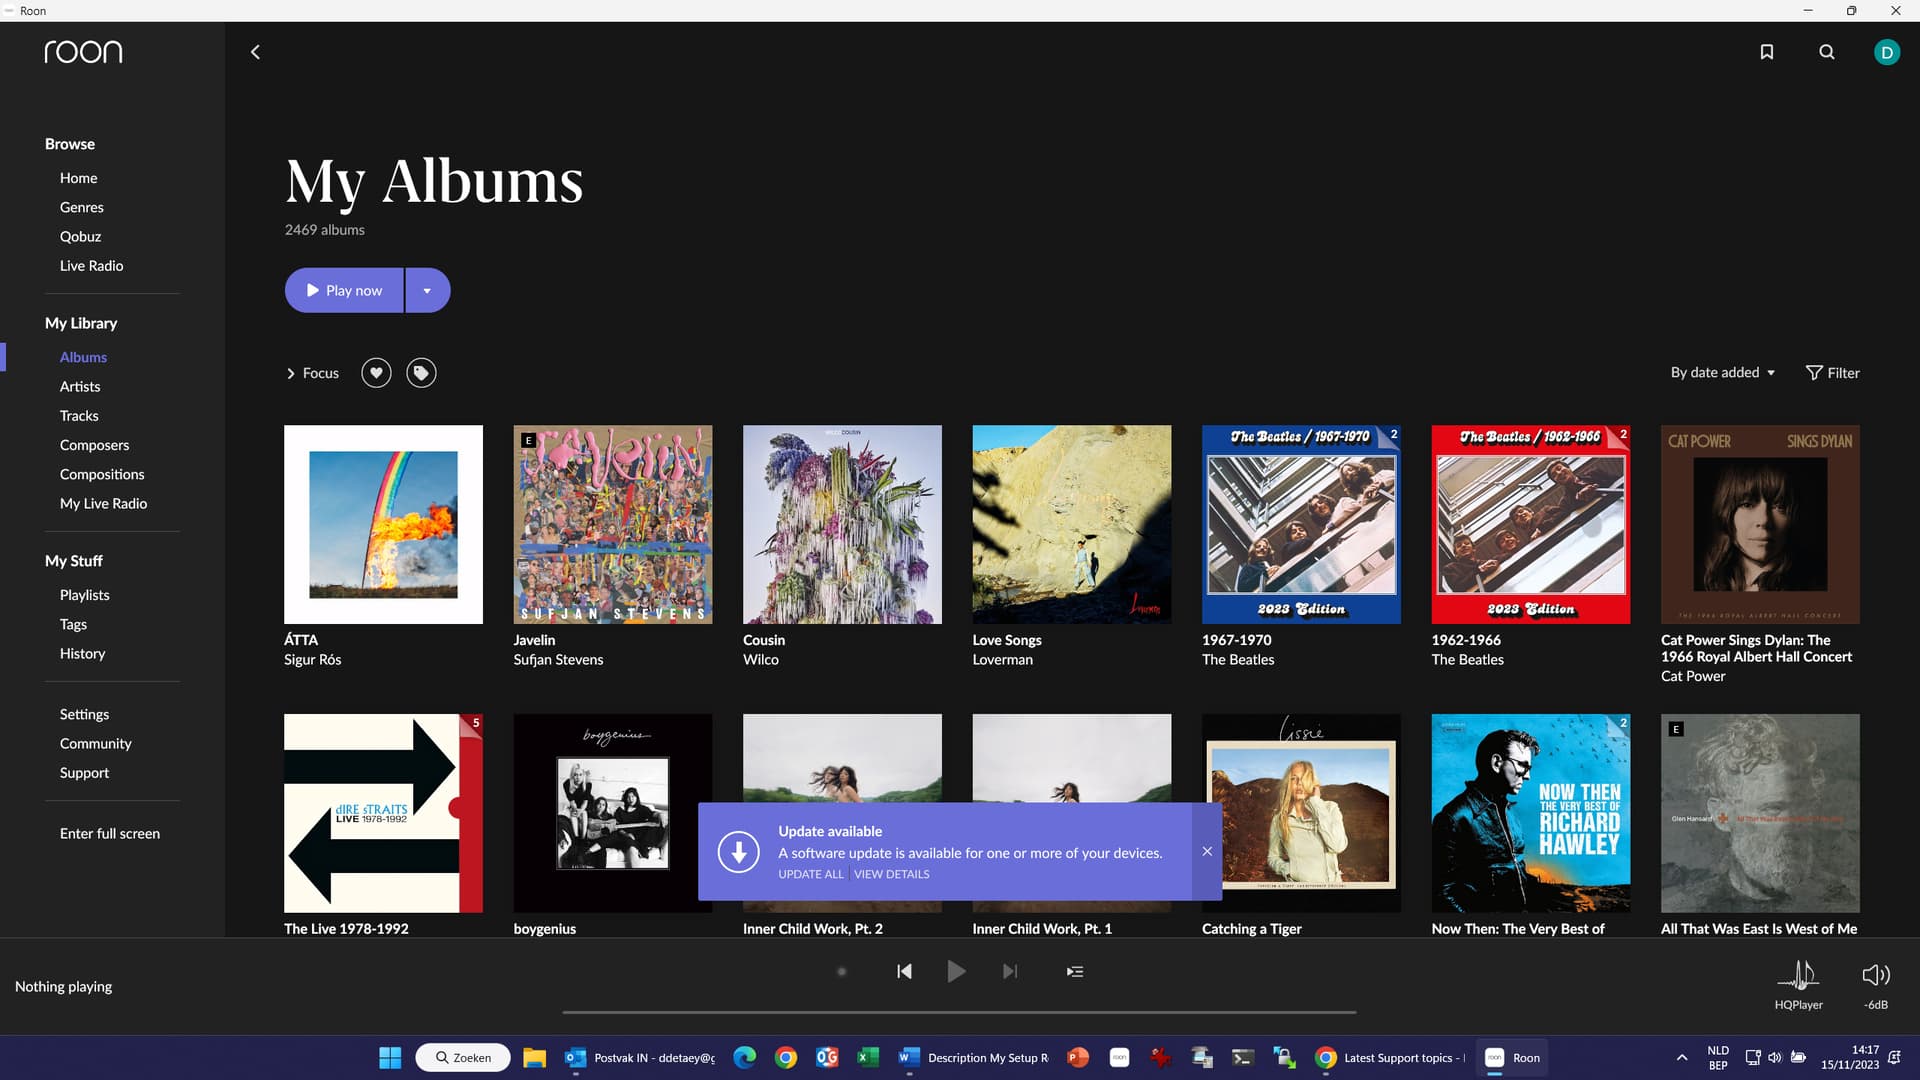The width and height of the screenshot is (1920, 1080).
Task: Go to Home in sidebar
Action: coord(78,178)
